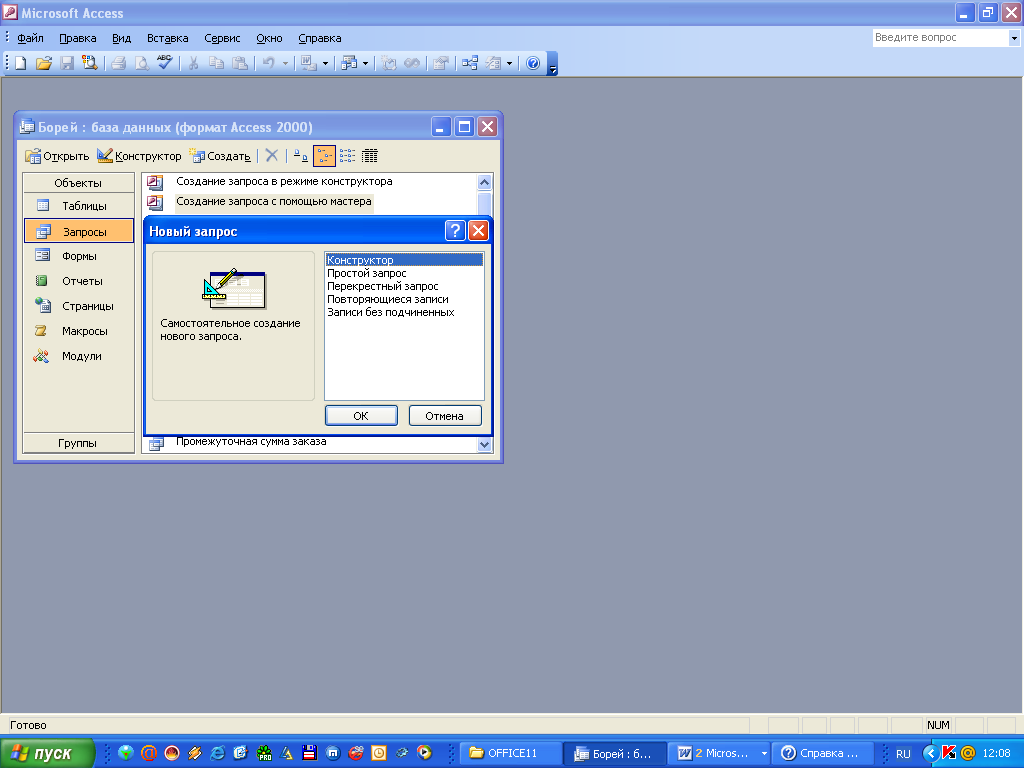Image resolution: width=1024 pixels, height=768 pixels.
Task: Open the Вставка menu
Action: (168, 38)
